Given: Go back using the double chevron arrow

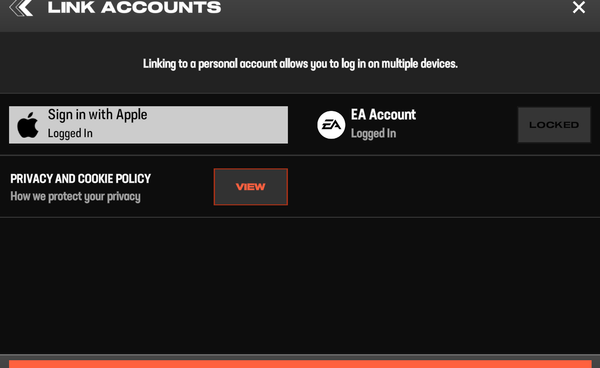Looking at the screenshot, I should click(x=21, y=8).
